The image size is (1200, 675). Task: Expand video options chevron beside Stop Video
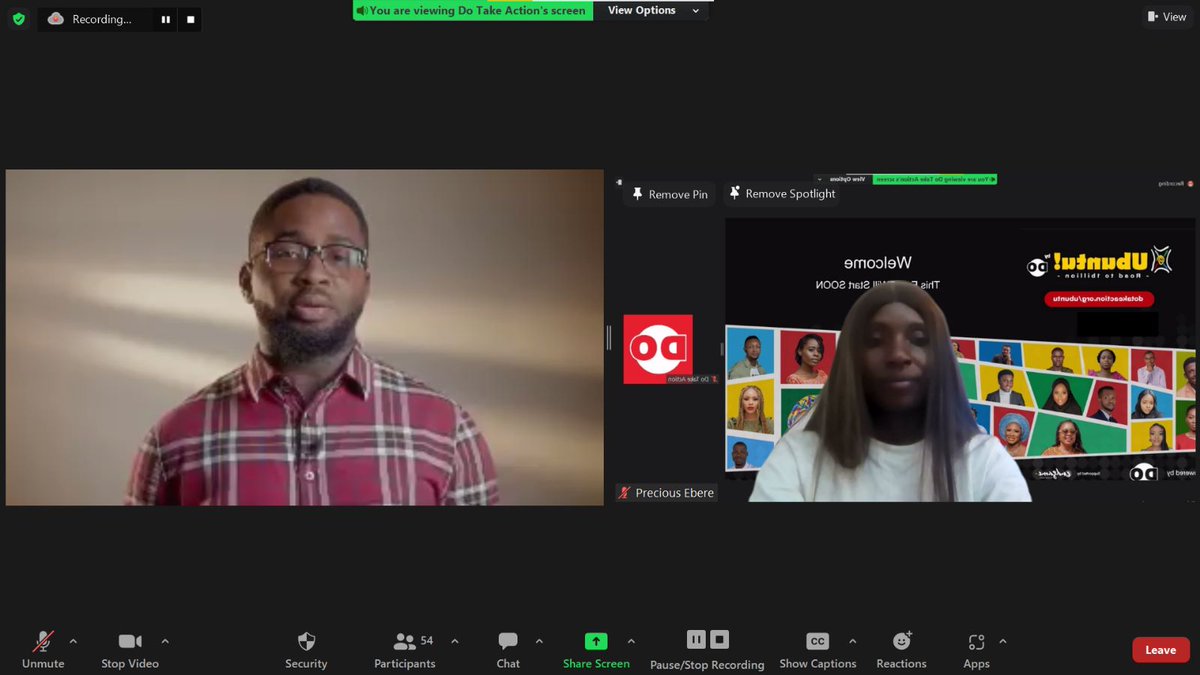(165, 641)
